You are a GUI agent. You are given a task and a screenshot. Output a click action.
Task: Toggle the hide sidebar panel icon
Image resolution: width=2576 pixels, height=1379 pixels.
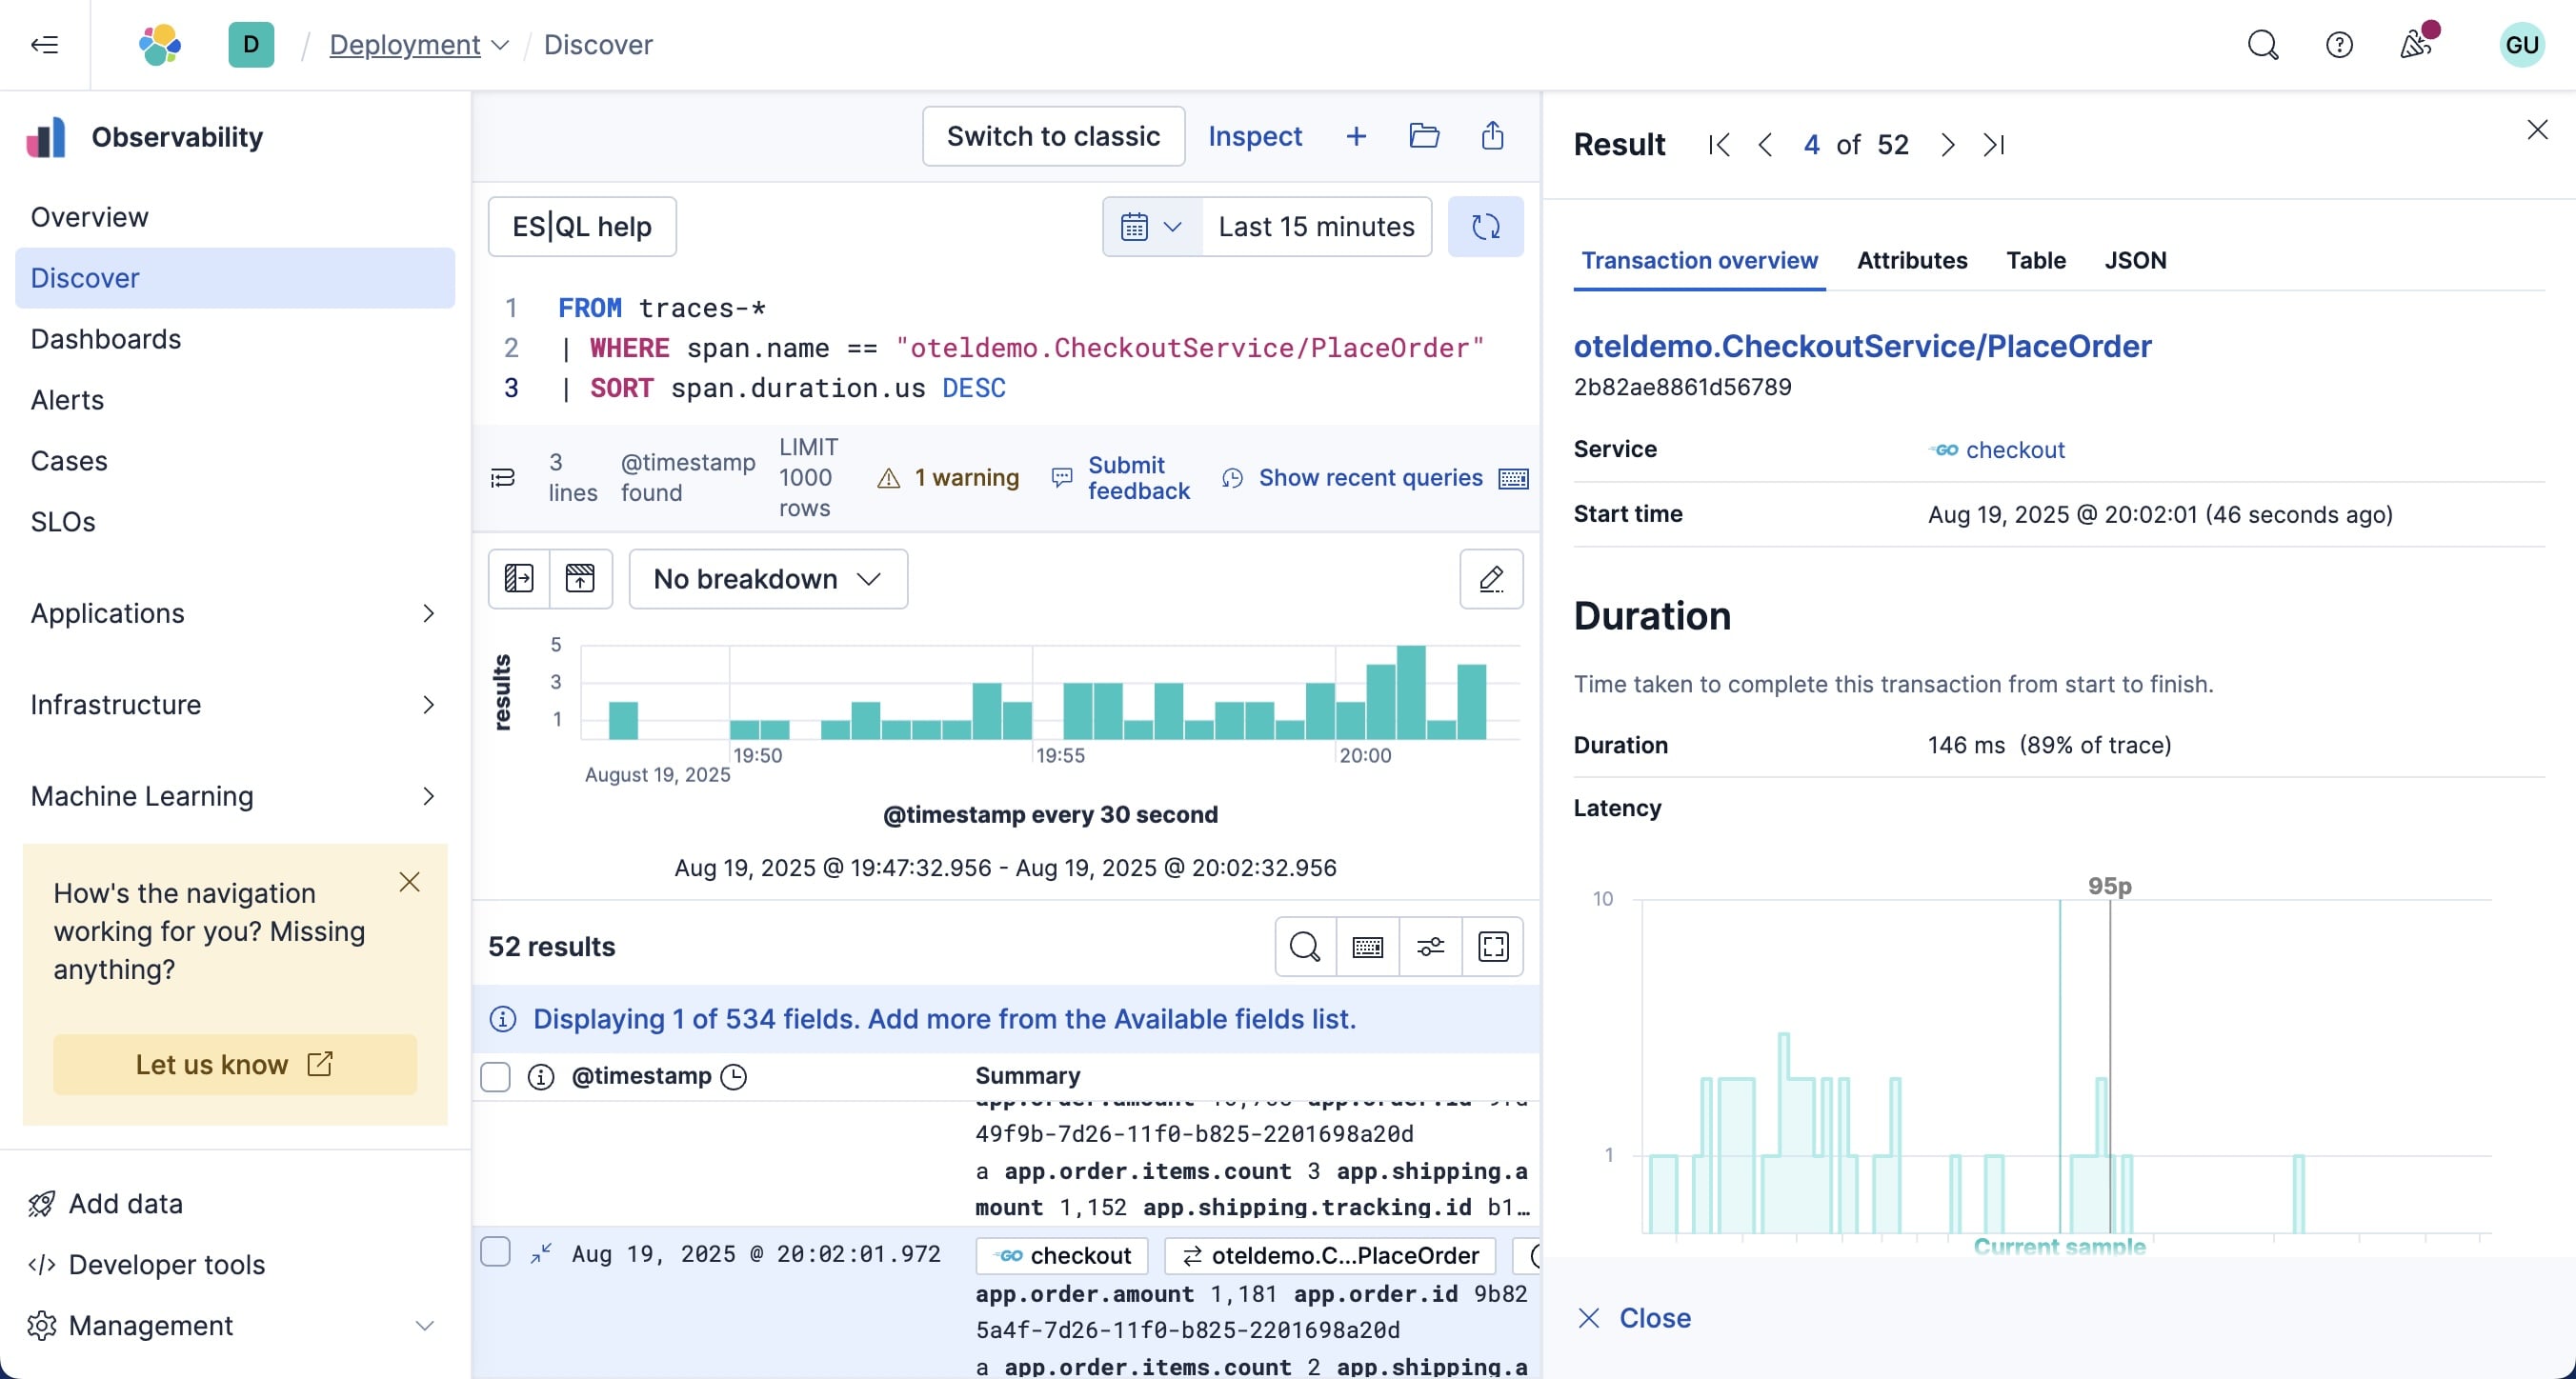(519, 579)
